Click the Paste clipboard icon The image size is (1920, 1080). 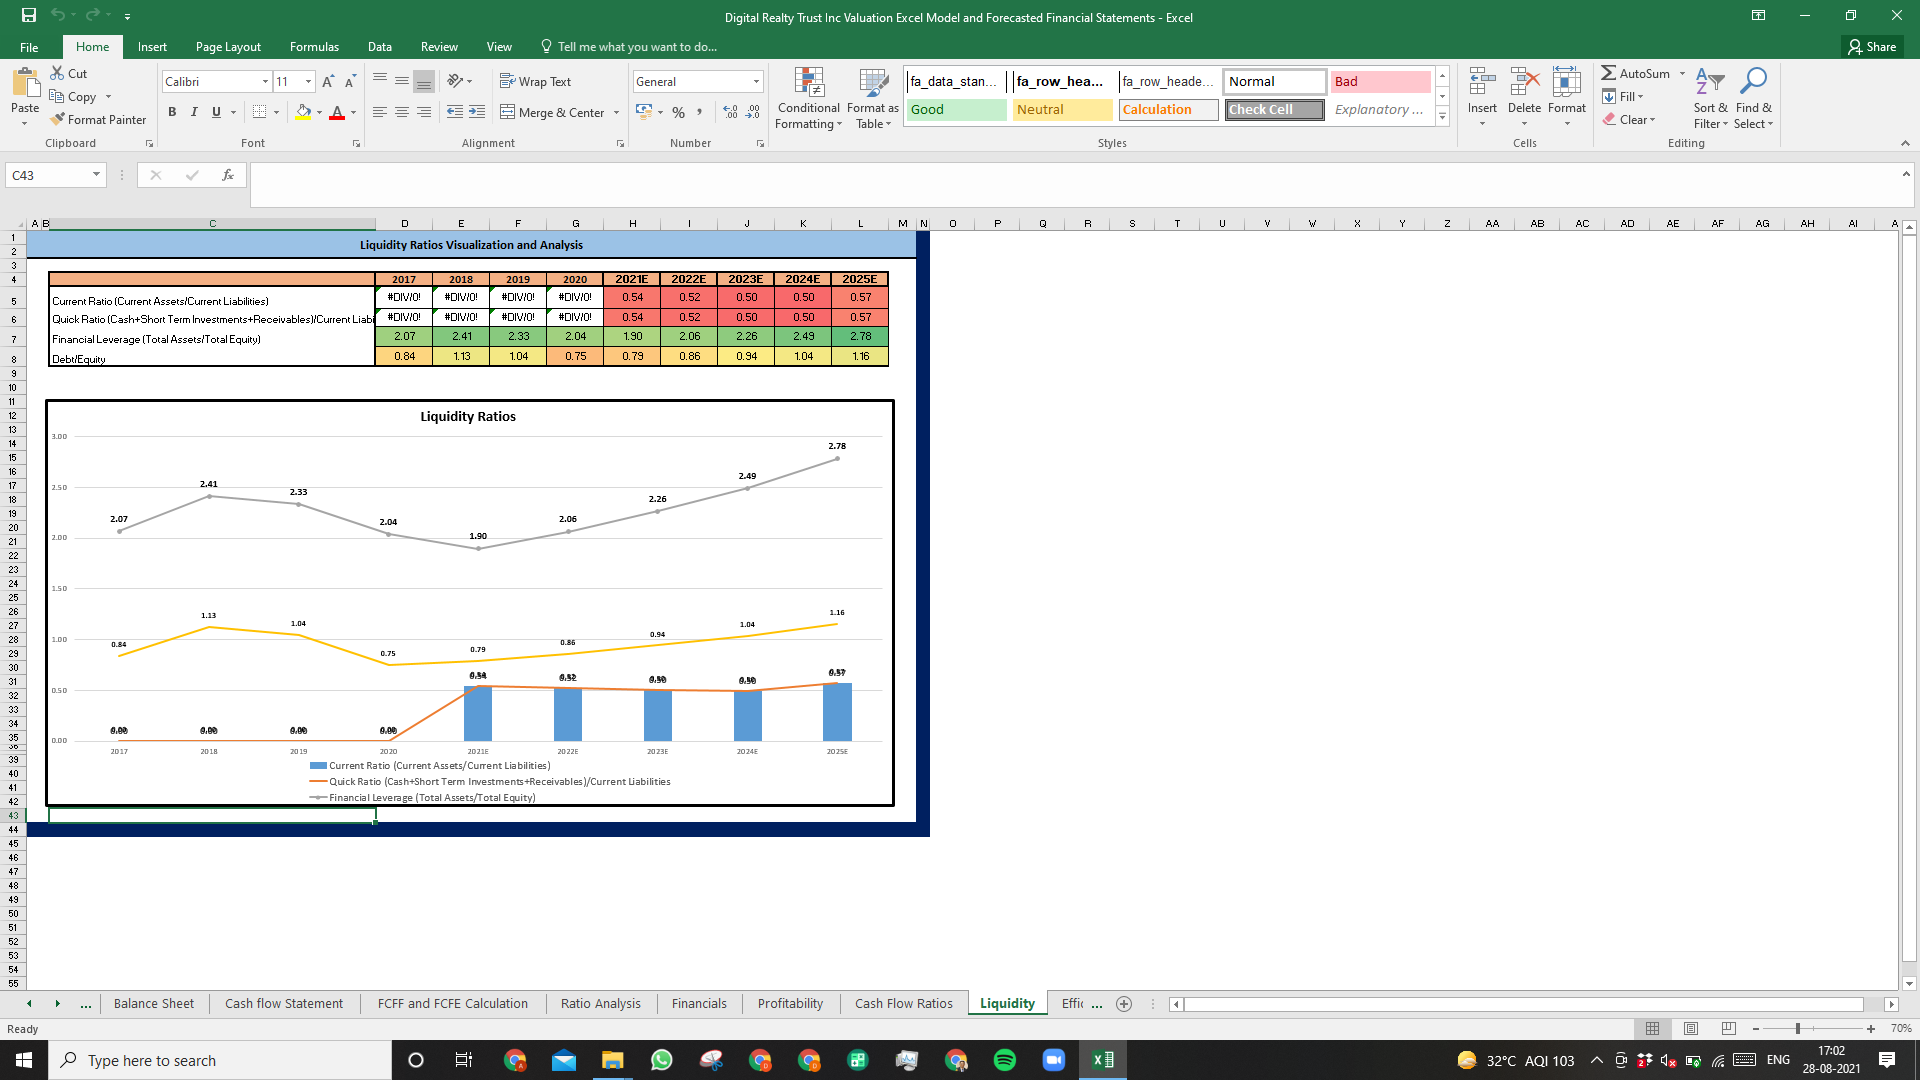[x=25, y=83]
